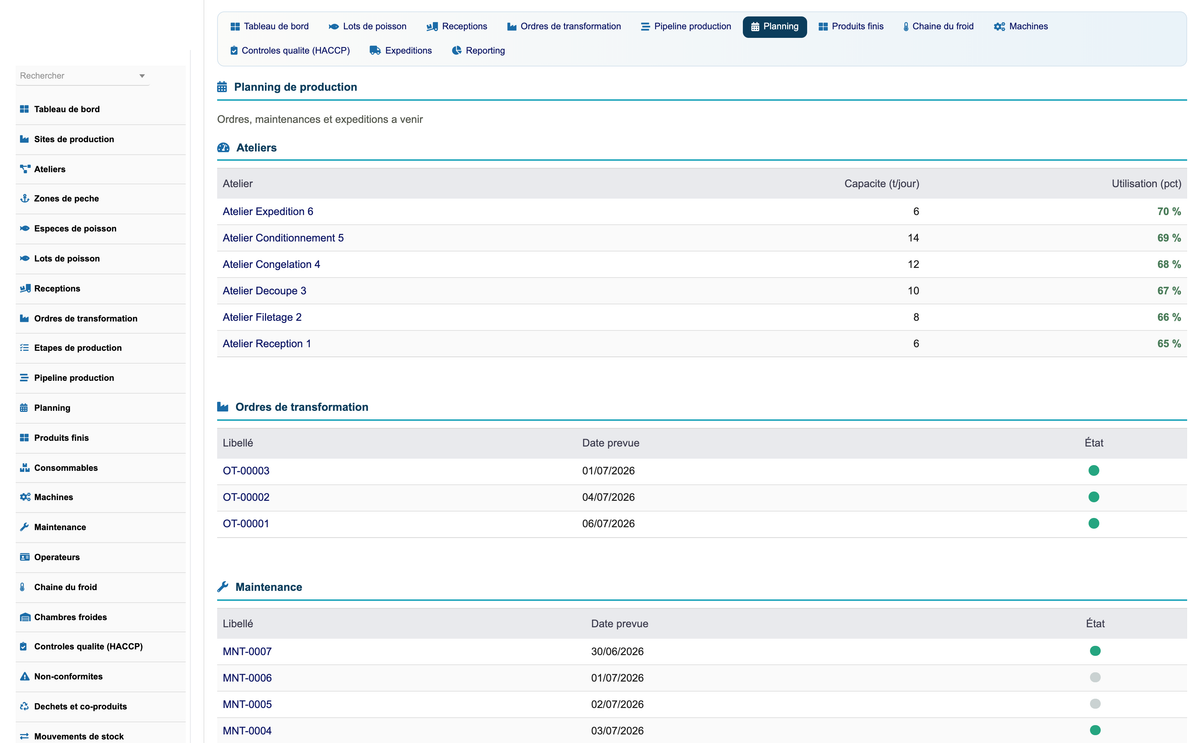The width and height of the screenshot is (1200, 743).
Task: Open Atelier Congelation 4 link
Action: click(x=272, y=264)
